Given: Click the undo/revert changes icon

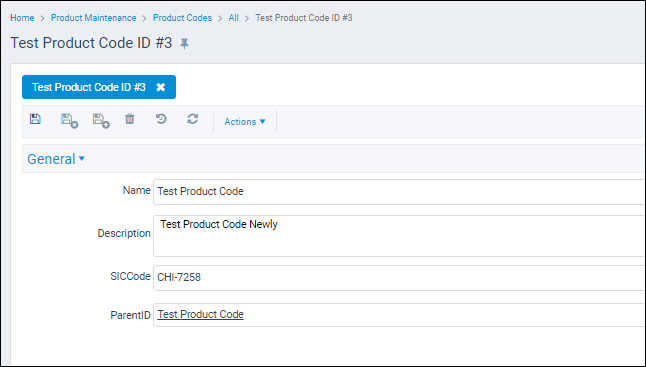Looking at the screenshot, I should click(x=161, y=119).
